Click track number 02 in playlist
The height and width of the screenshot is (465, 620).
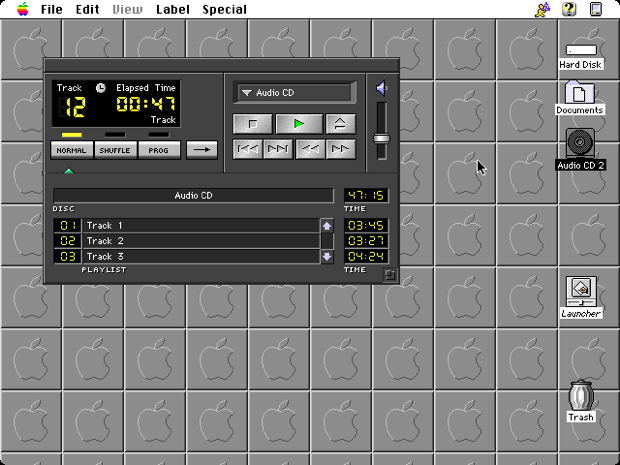[68, 241]
